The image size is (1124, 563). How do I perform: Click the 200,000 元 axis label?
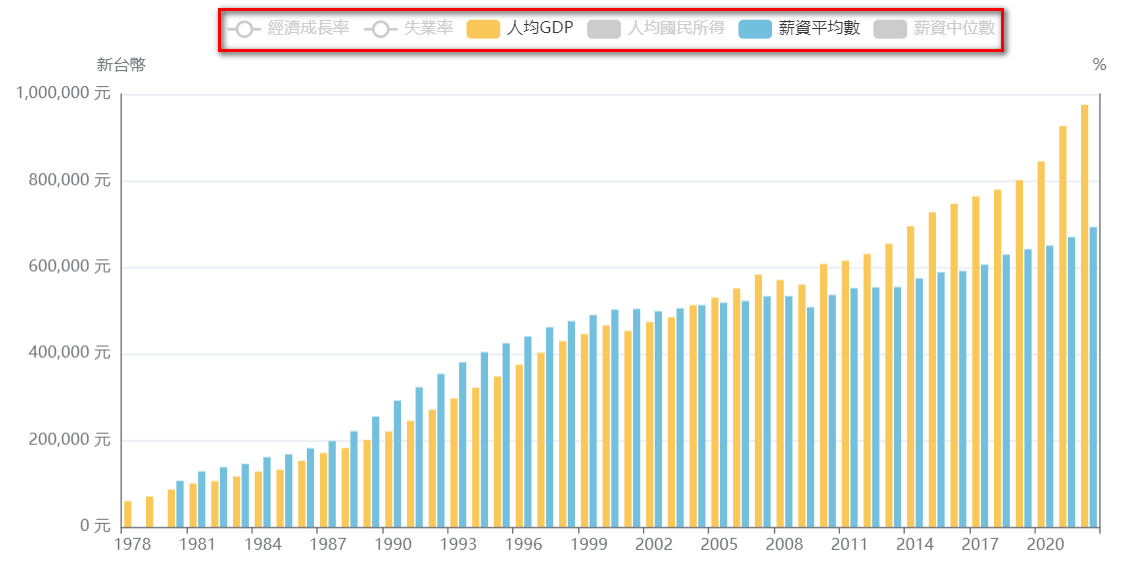click(x=70, y=440)
